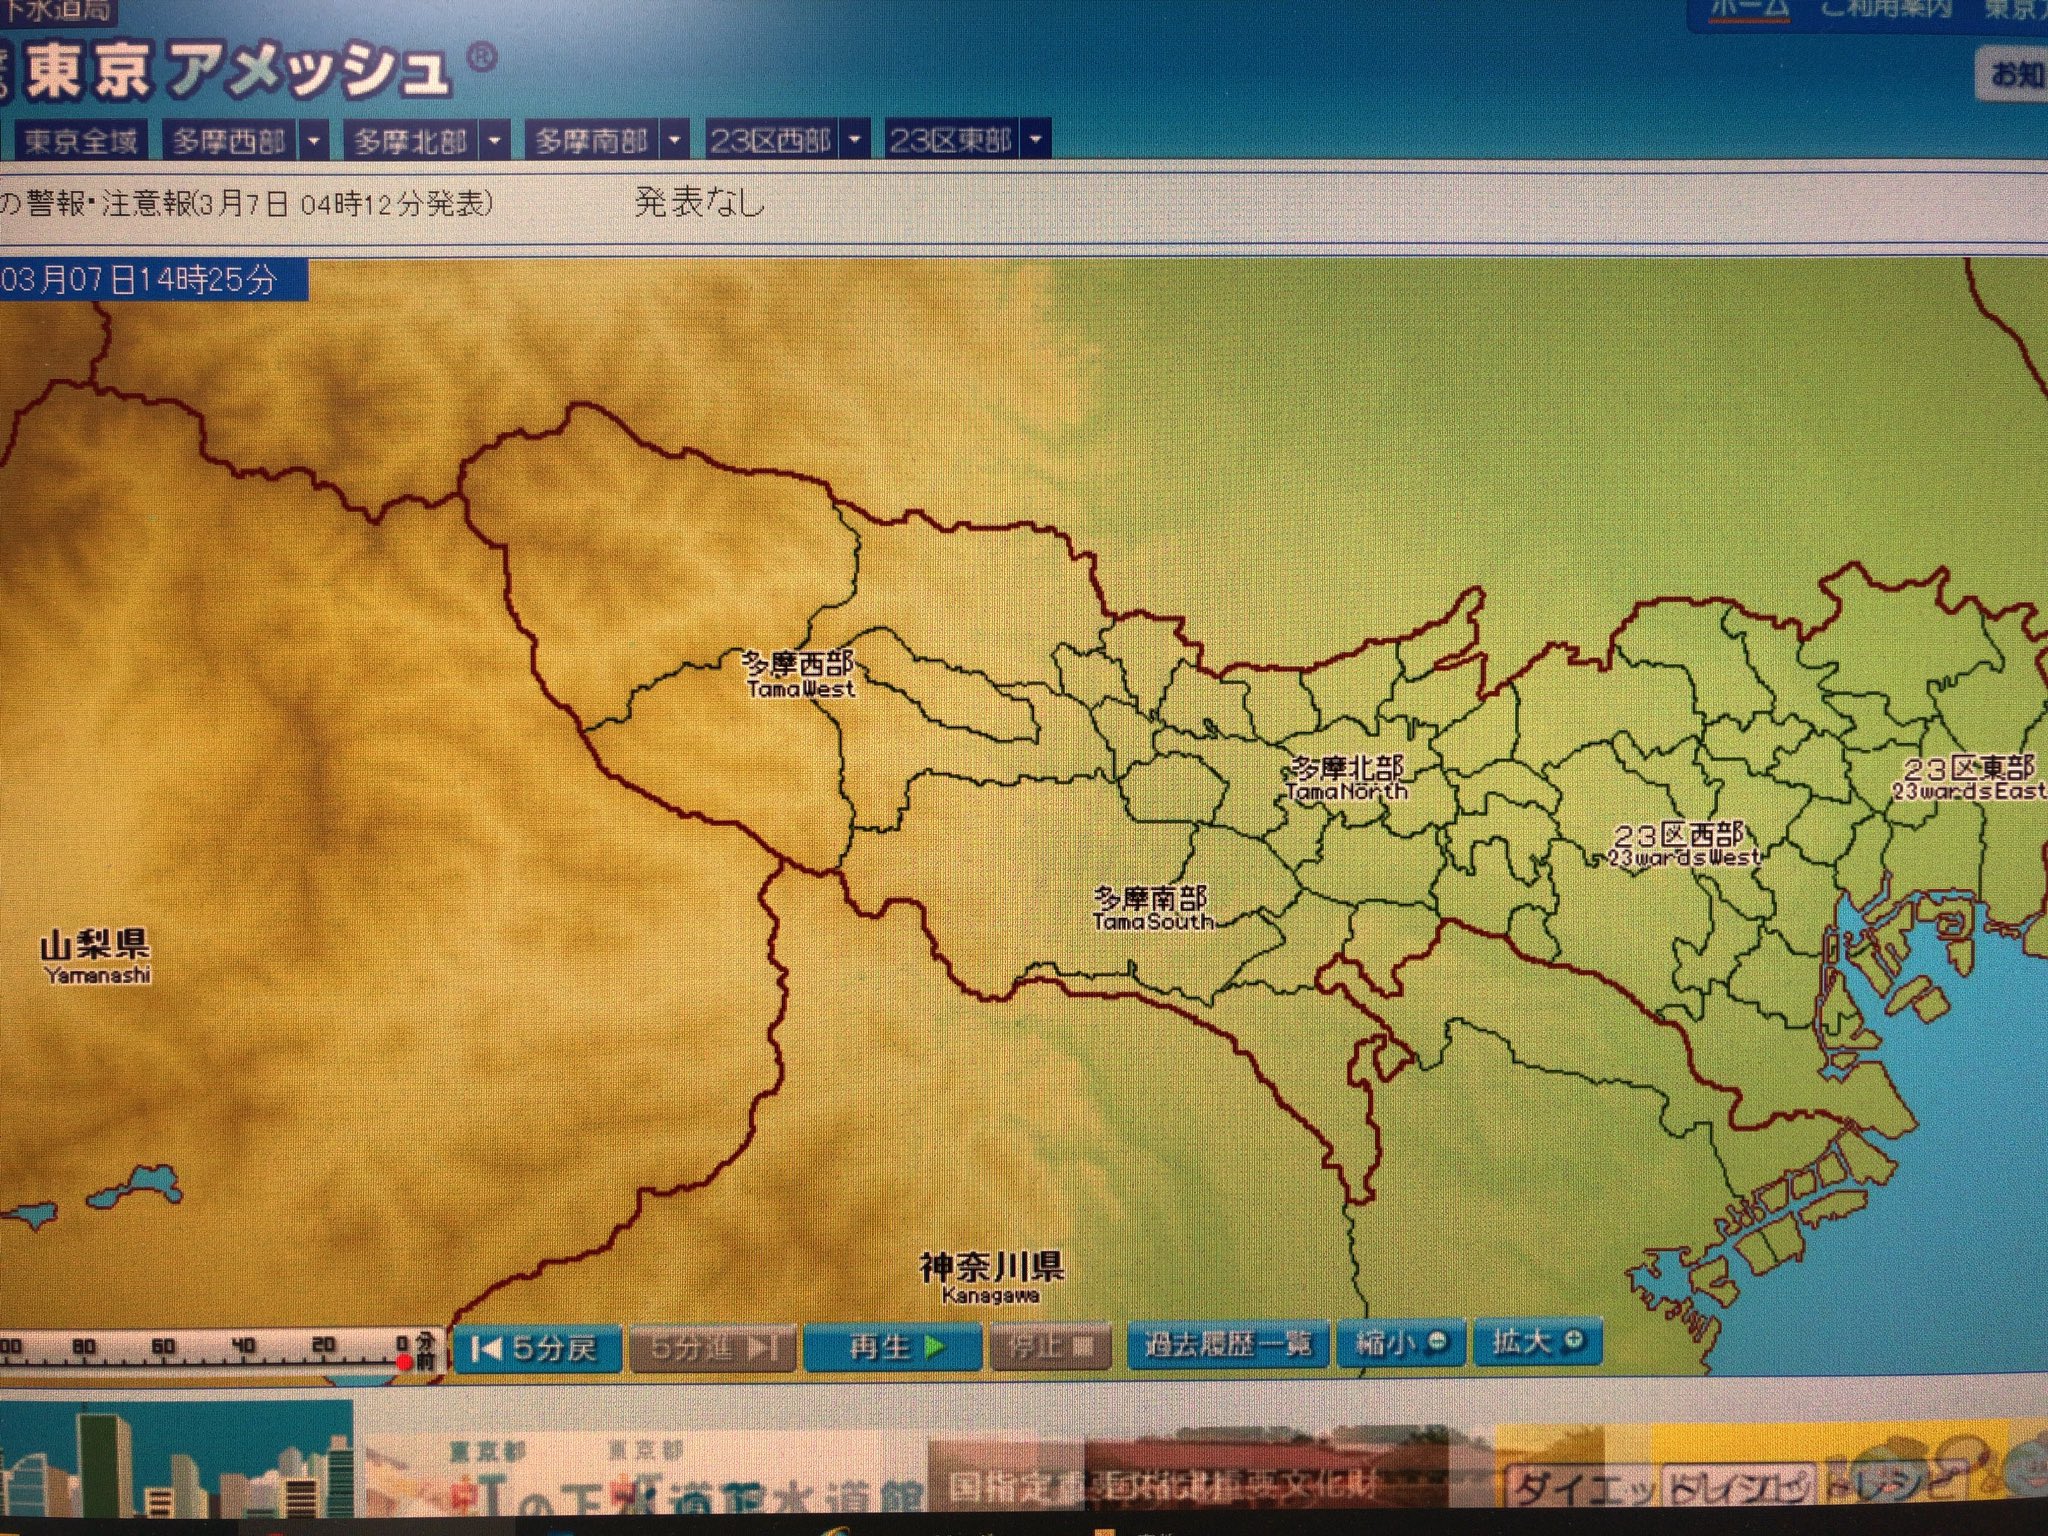Click the 23区西部 map region label

(x=1681, y=843)
